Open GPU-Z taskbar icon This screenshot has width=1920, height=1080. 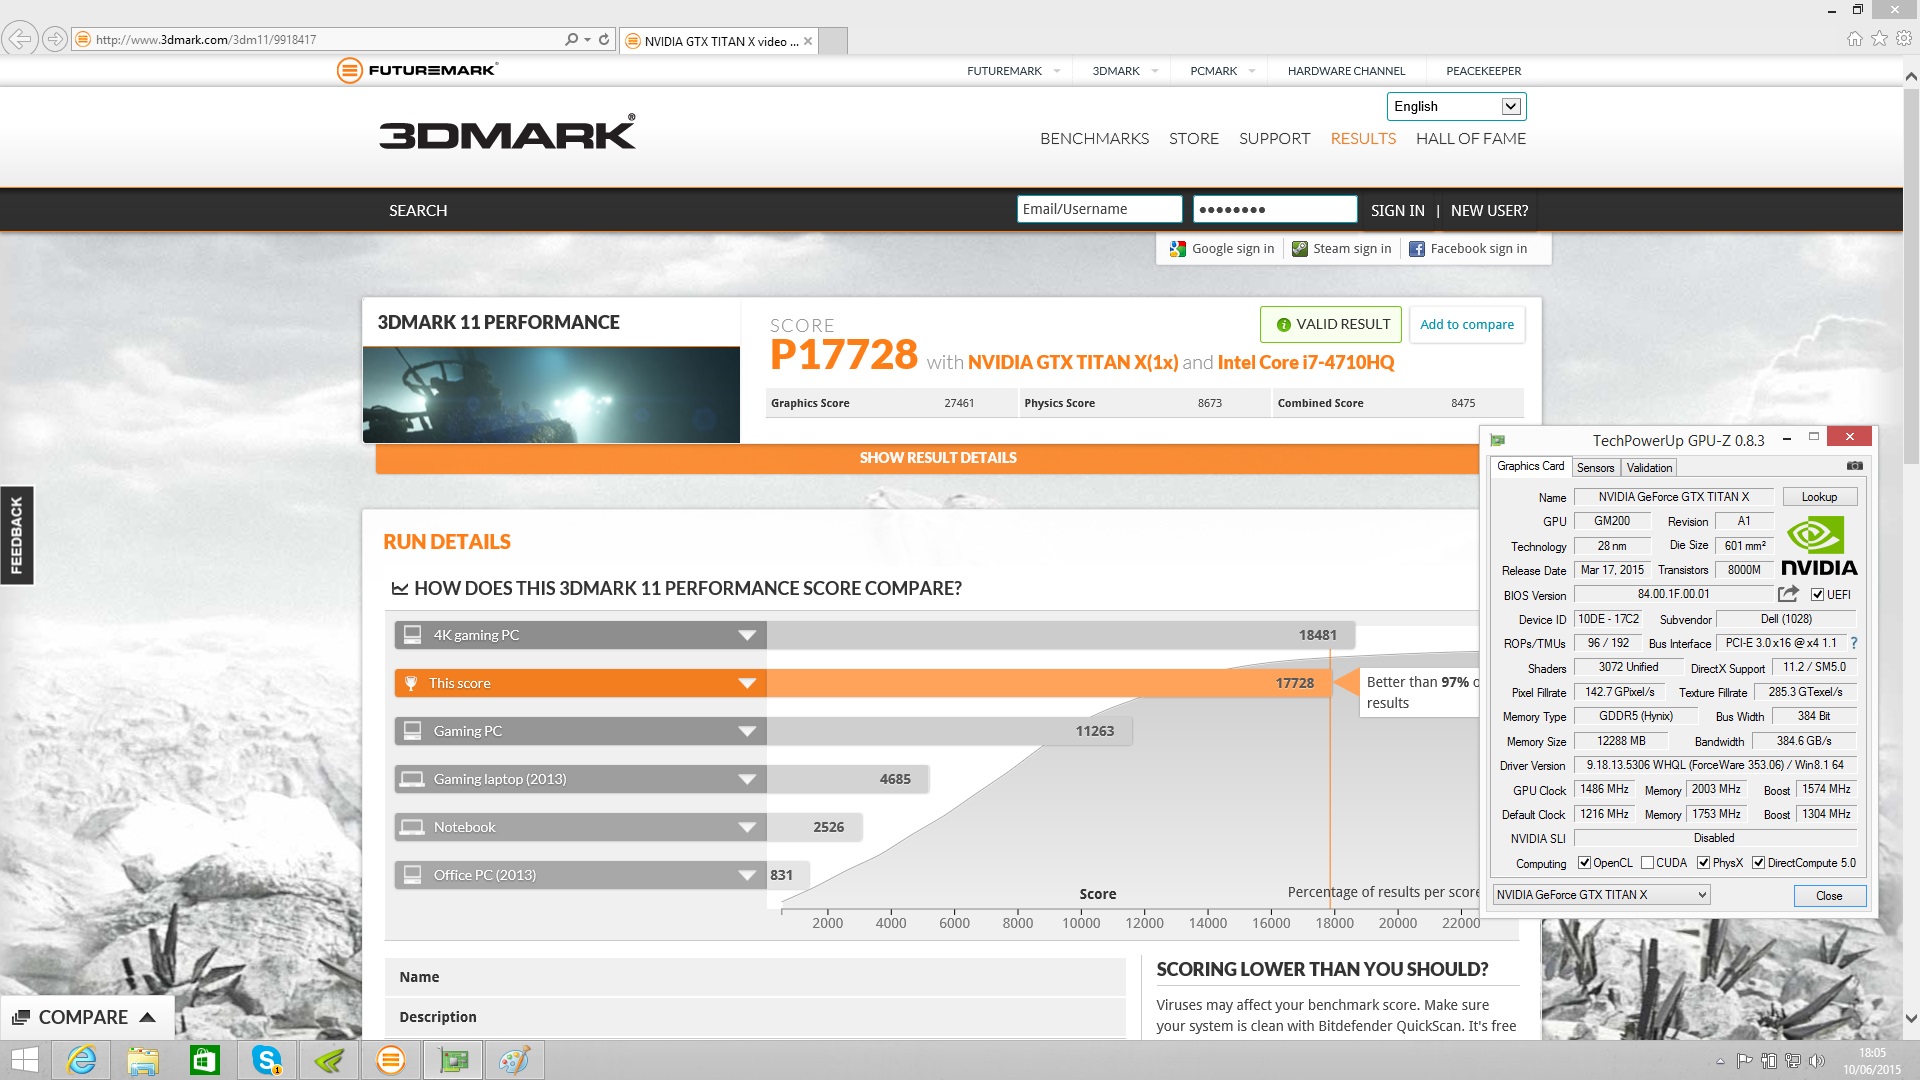click(x=453, y=1060)
